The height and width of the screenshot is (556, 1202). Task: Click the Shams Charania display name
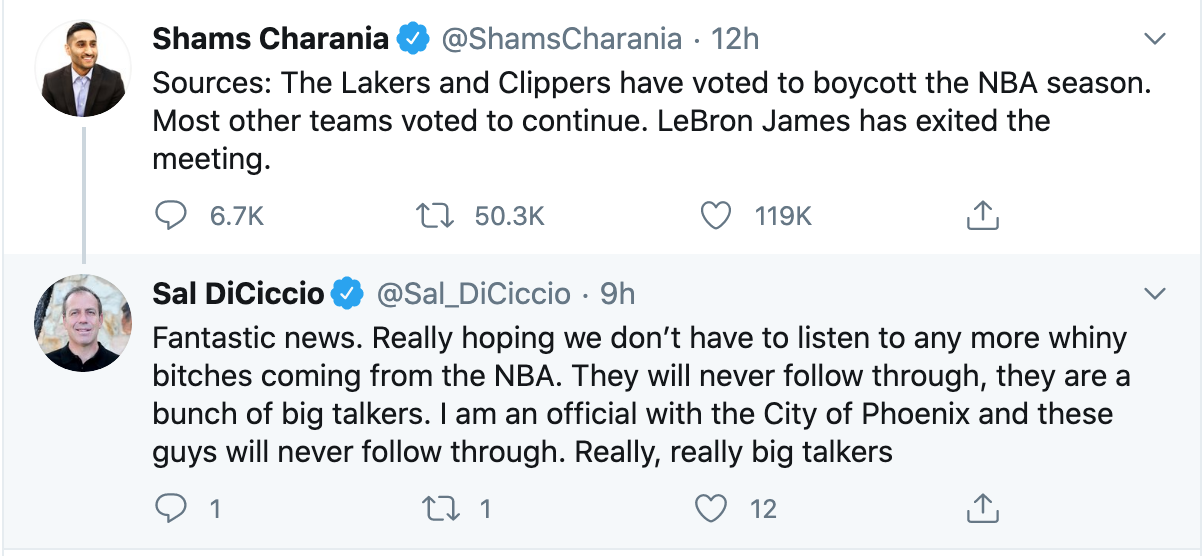tap(270, 39)
